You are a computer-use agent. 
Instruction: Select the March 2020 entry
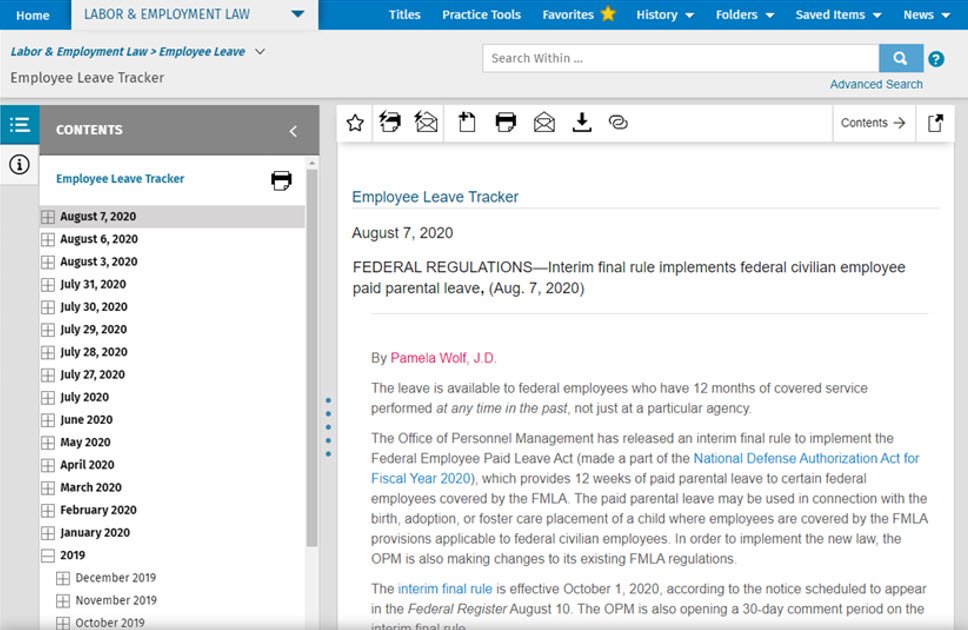(91, 487)
